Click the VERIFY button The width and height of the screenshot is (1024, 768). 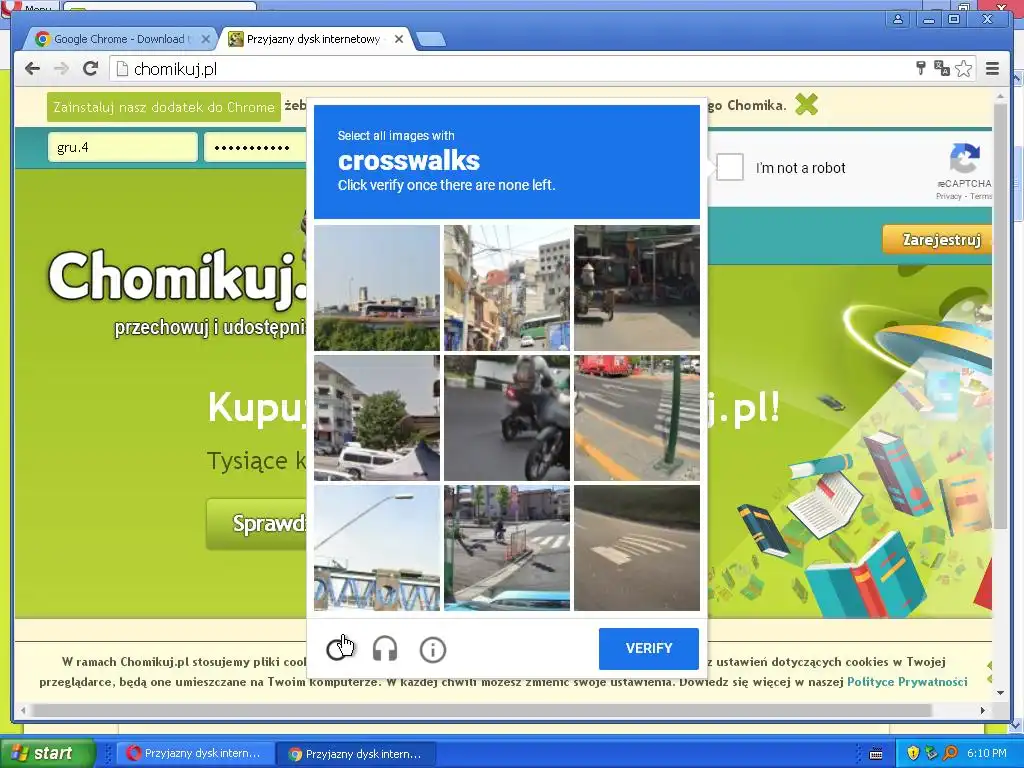click(x=648, y=648)
